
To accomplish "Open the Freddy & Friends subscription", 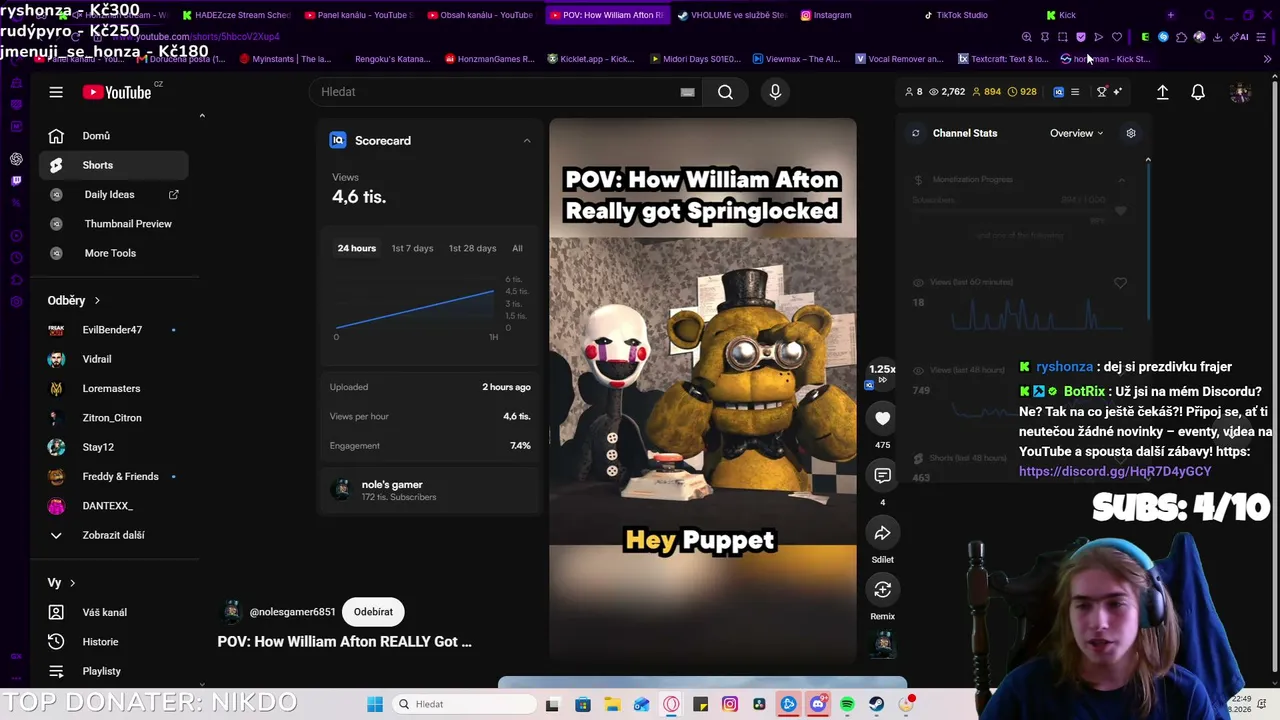I will click(114, 476).
